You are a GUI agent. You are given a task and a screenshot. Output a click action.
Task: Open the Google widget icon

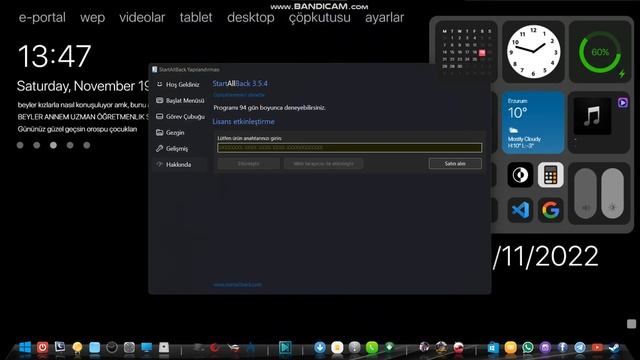[x=550, y=210]
